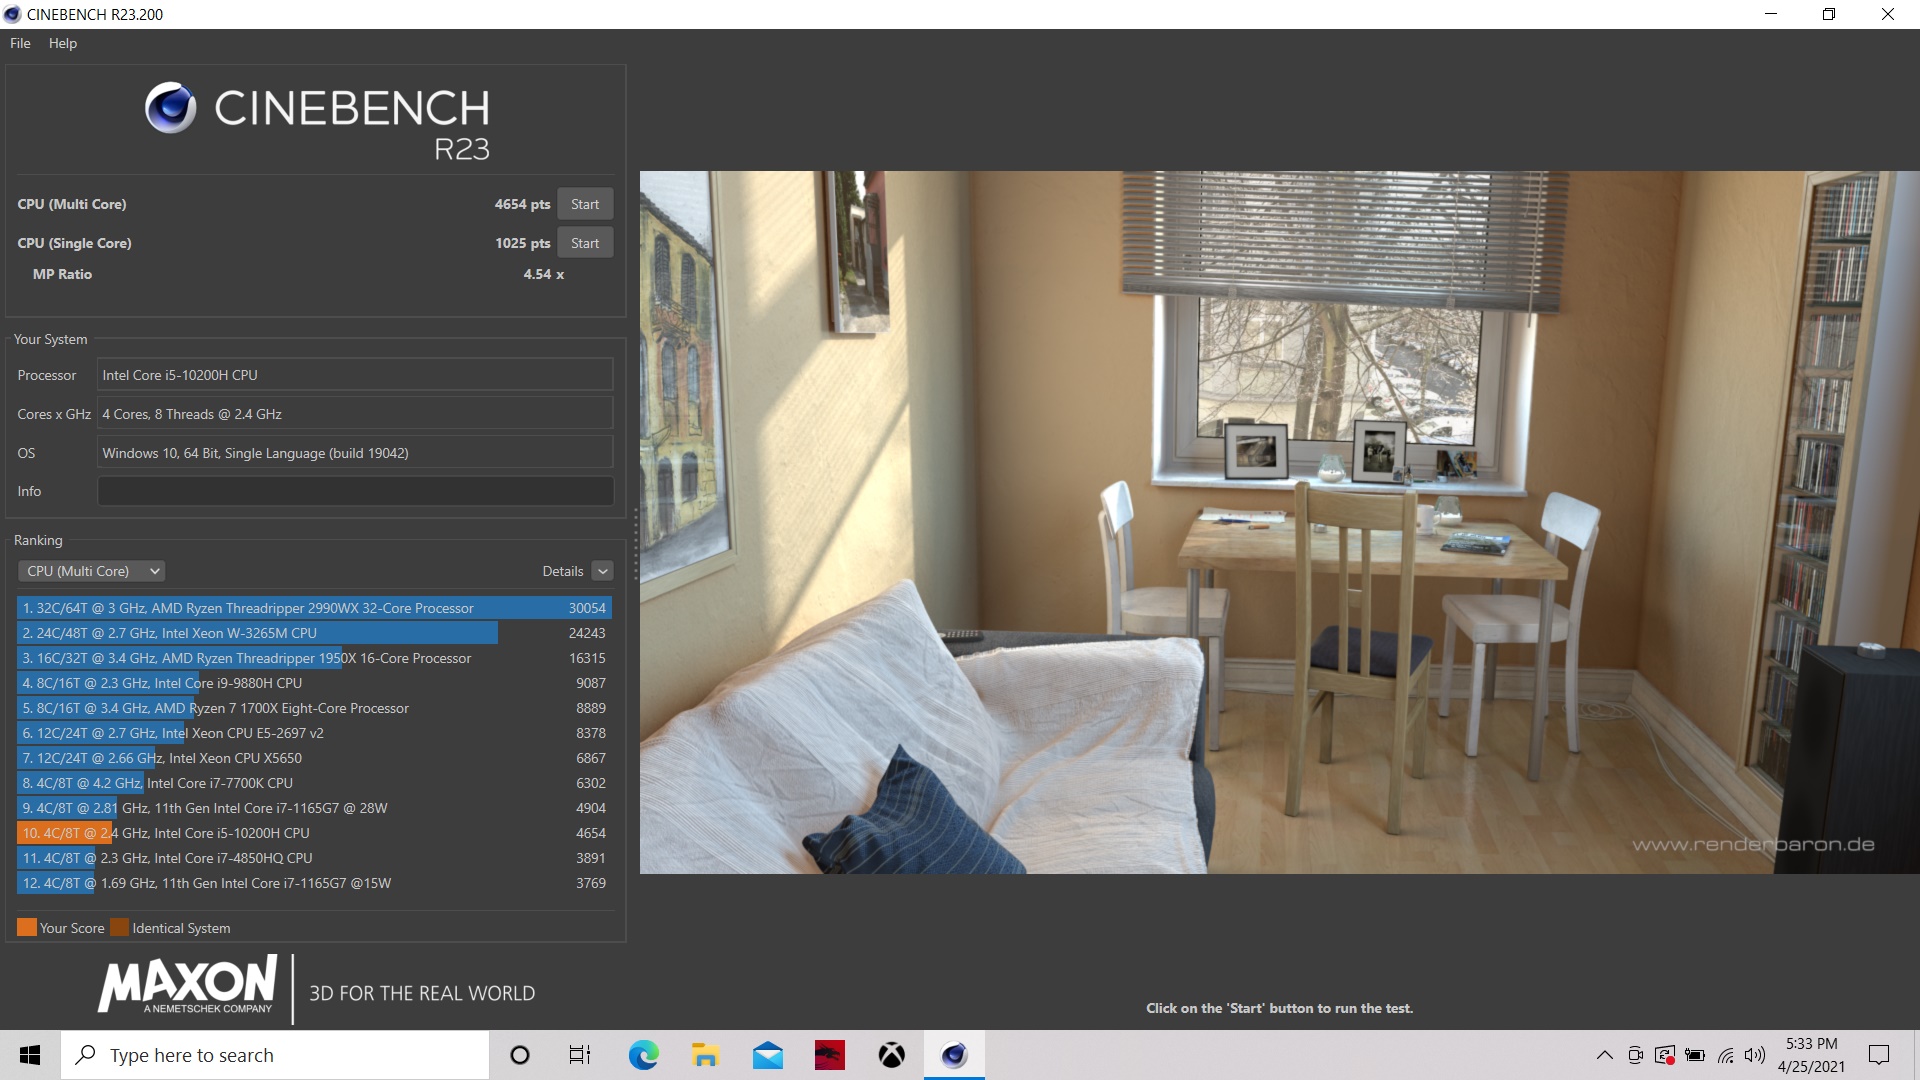Expand the Details dropdown arrow
This screenshot has height=1080, width=1920.
click(602, 571)
